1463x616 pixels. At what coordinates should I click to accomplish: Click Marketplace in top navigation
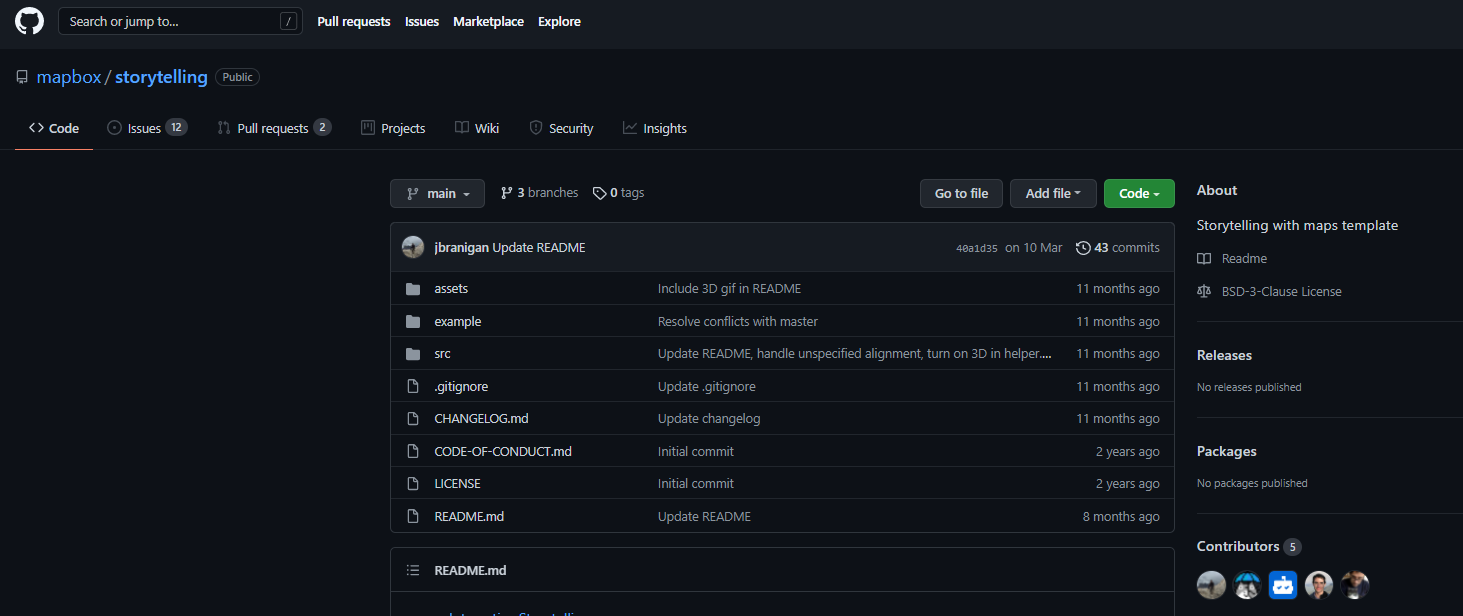tap(488, 21)
